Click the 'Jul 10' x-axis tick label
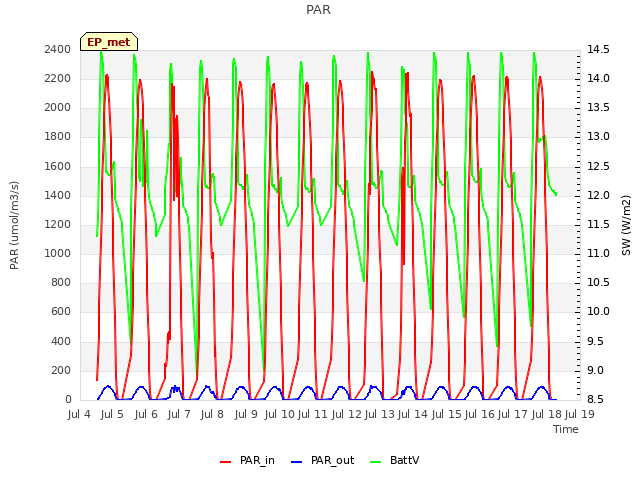The image size is (640, 480). tap(279, 414)
